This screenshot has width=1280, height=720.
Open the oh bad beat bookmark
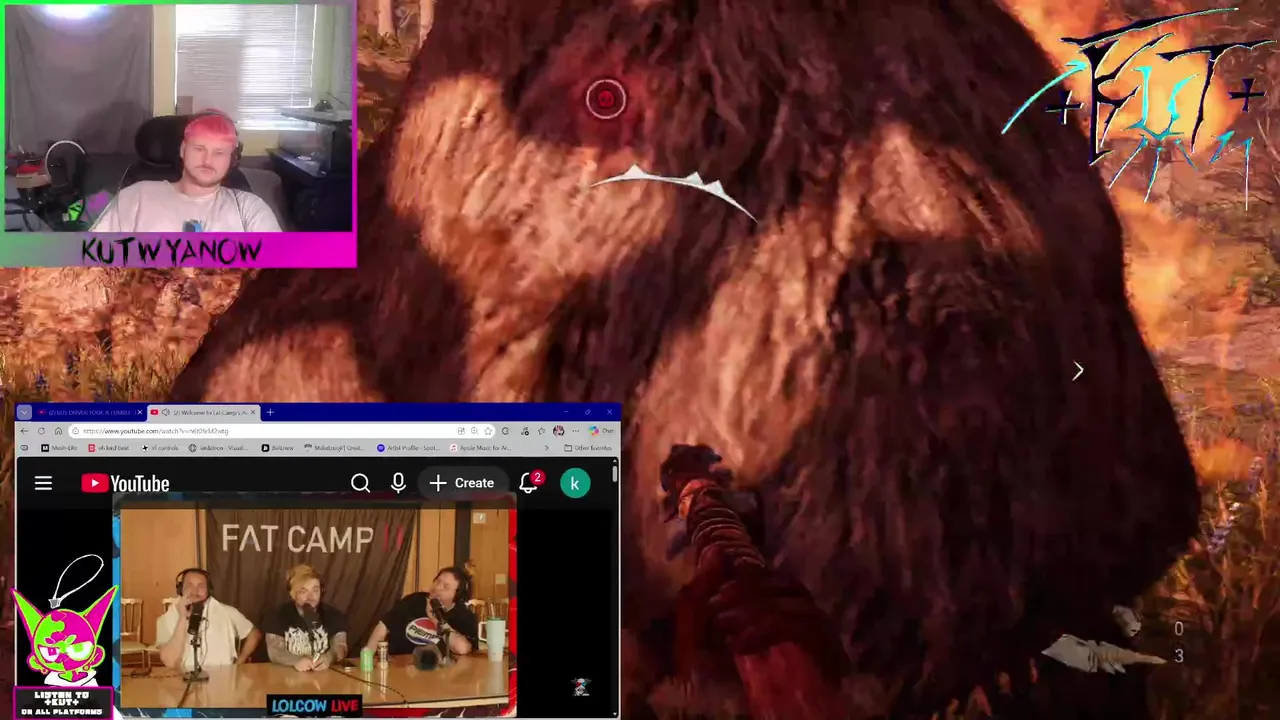(x=108, y=448)
